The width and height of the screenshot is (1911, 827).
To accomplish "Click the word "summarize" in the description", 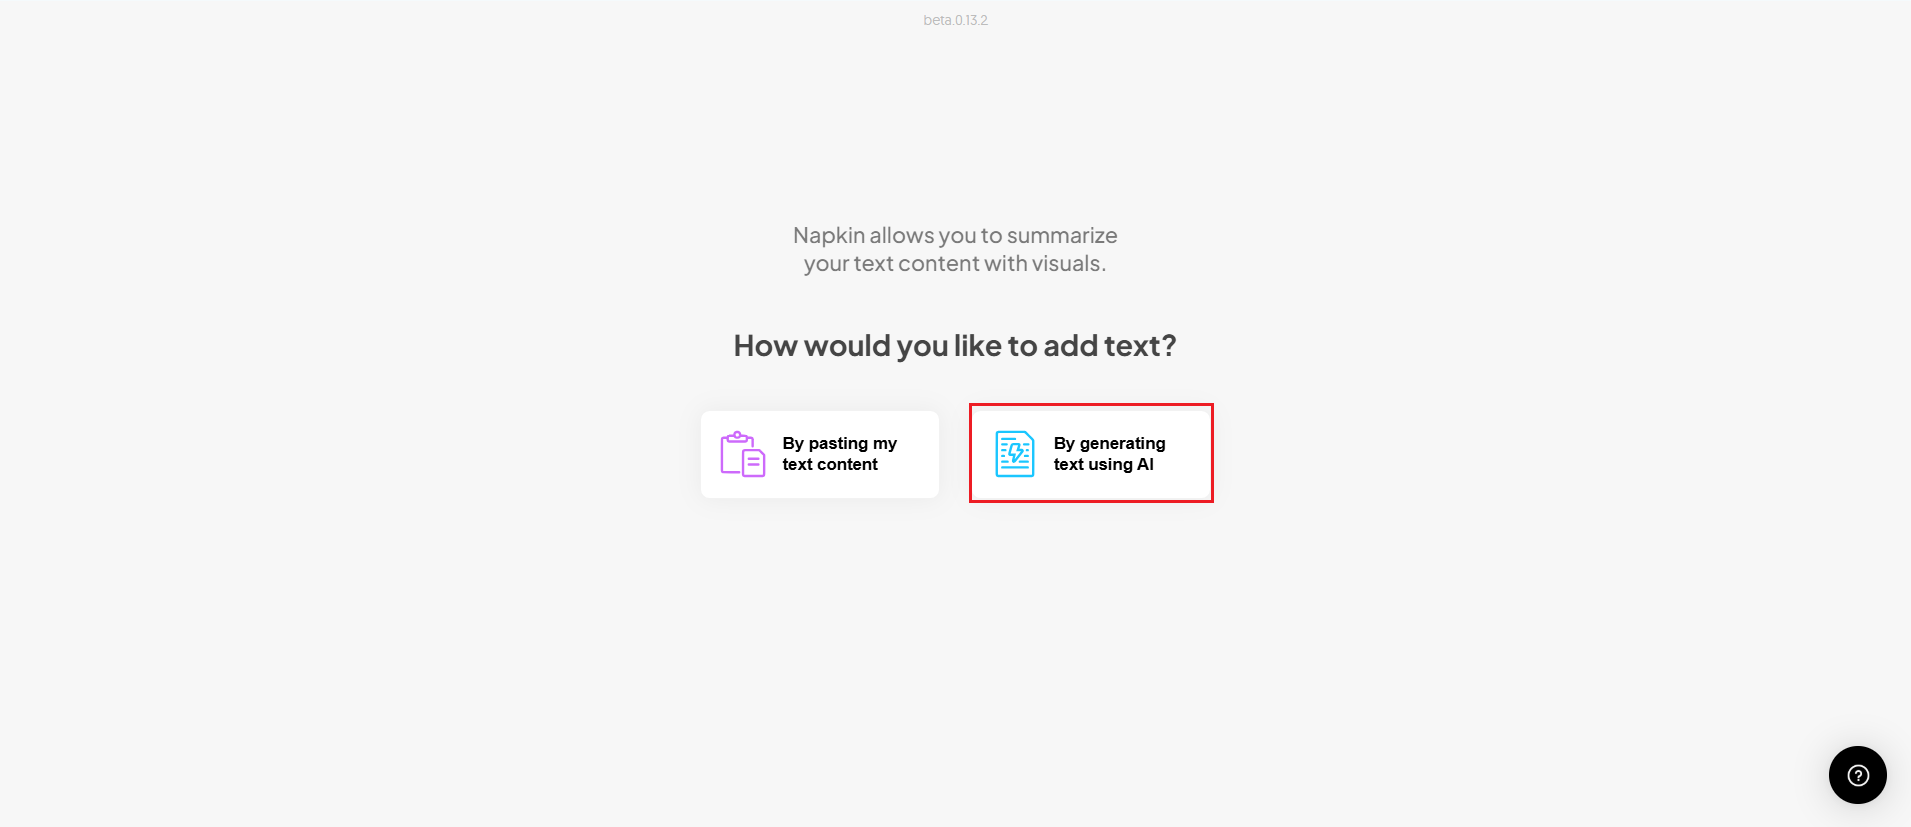I will pos(1062,236).
